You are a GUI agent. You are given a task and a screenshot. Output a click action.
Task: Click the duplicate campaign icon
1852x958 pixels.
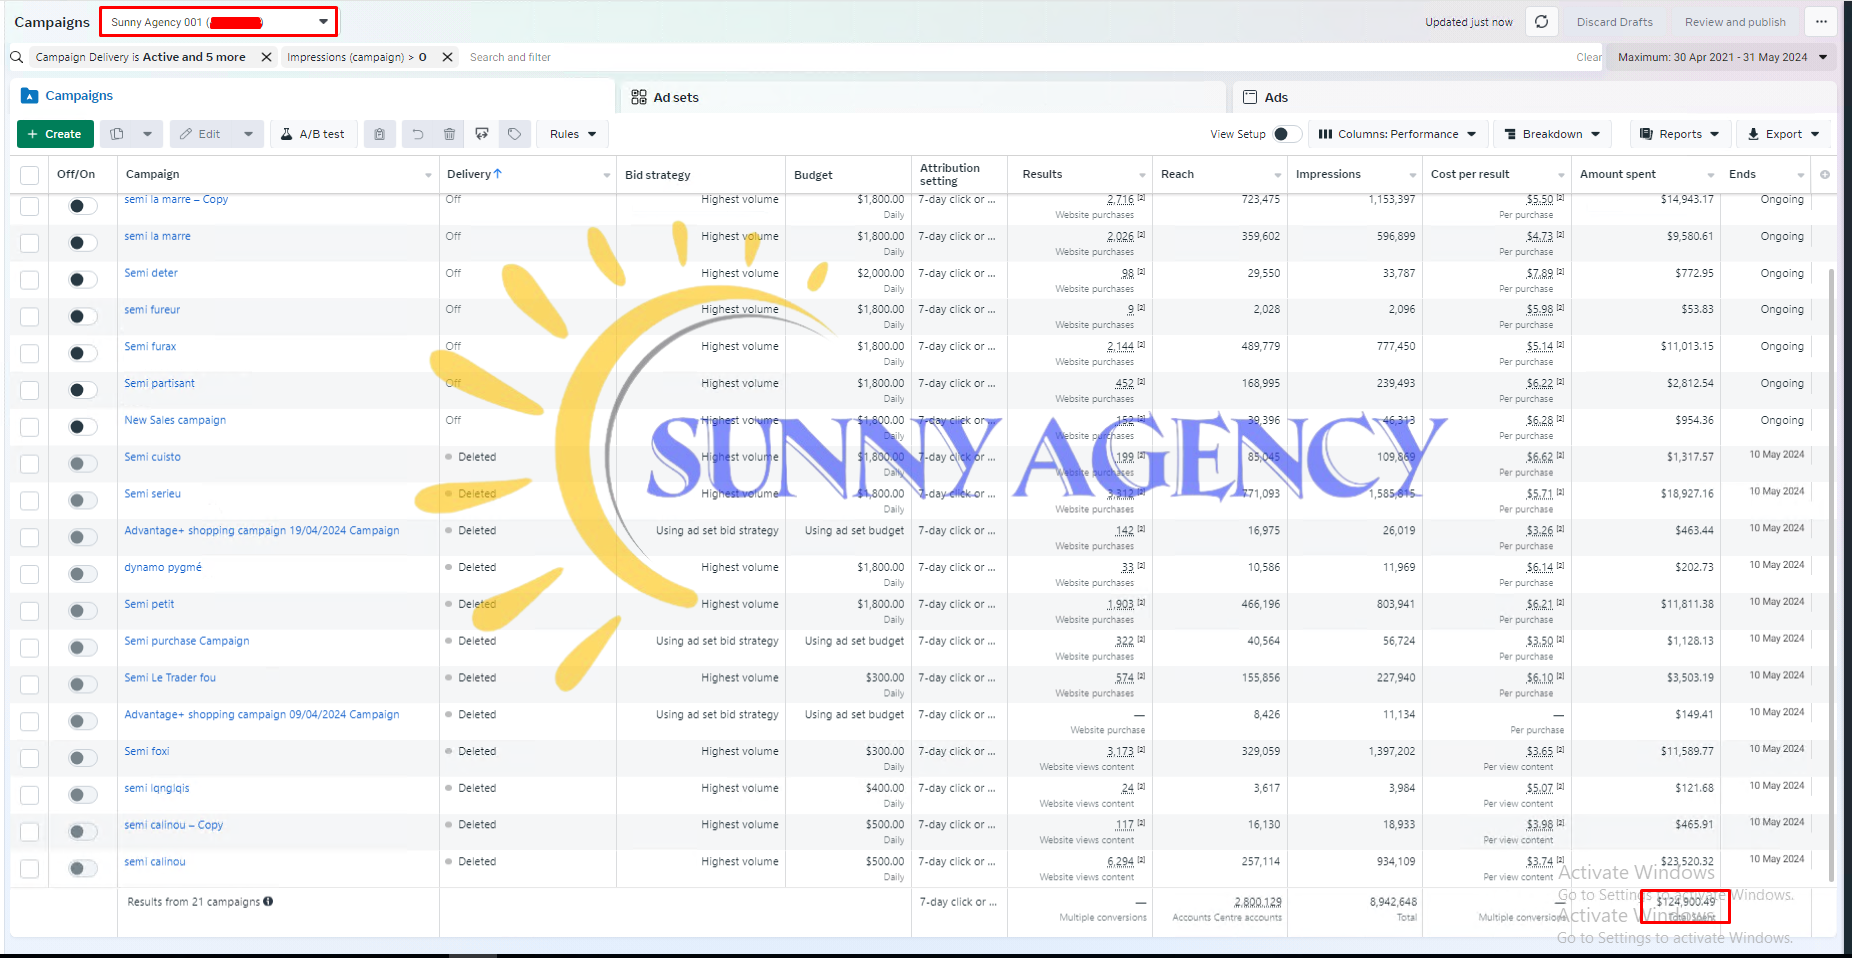tap(117, 134)
